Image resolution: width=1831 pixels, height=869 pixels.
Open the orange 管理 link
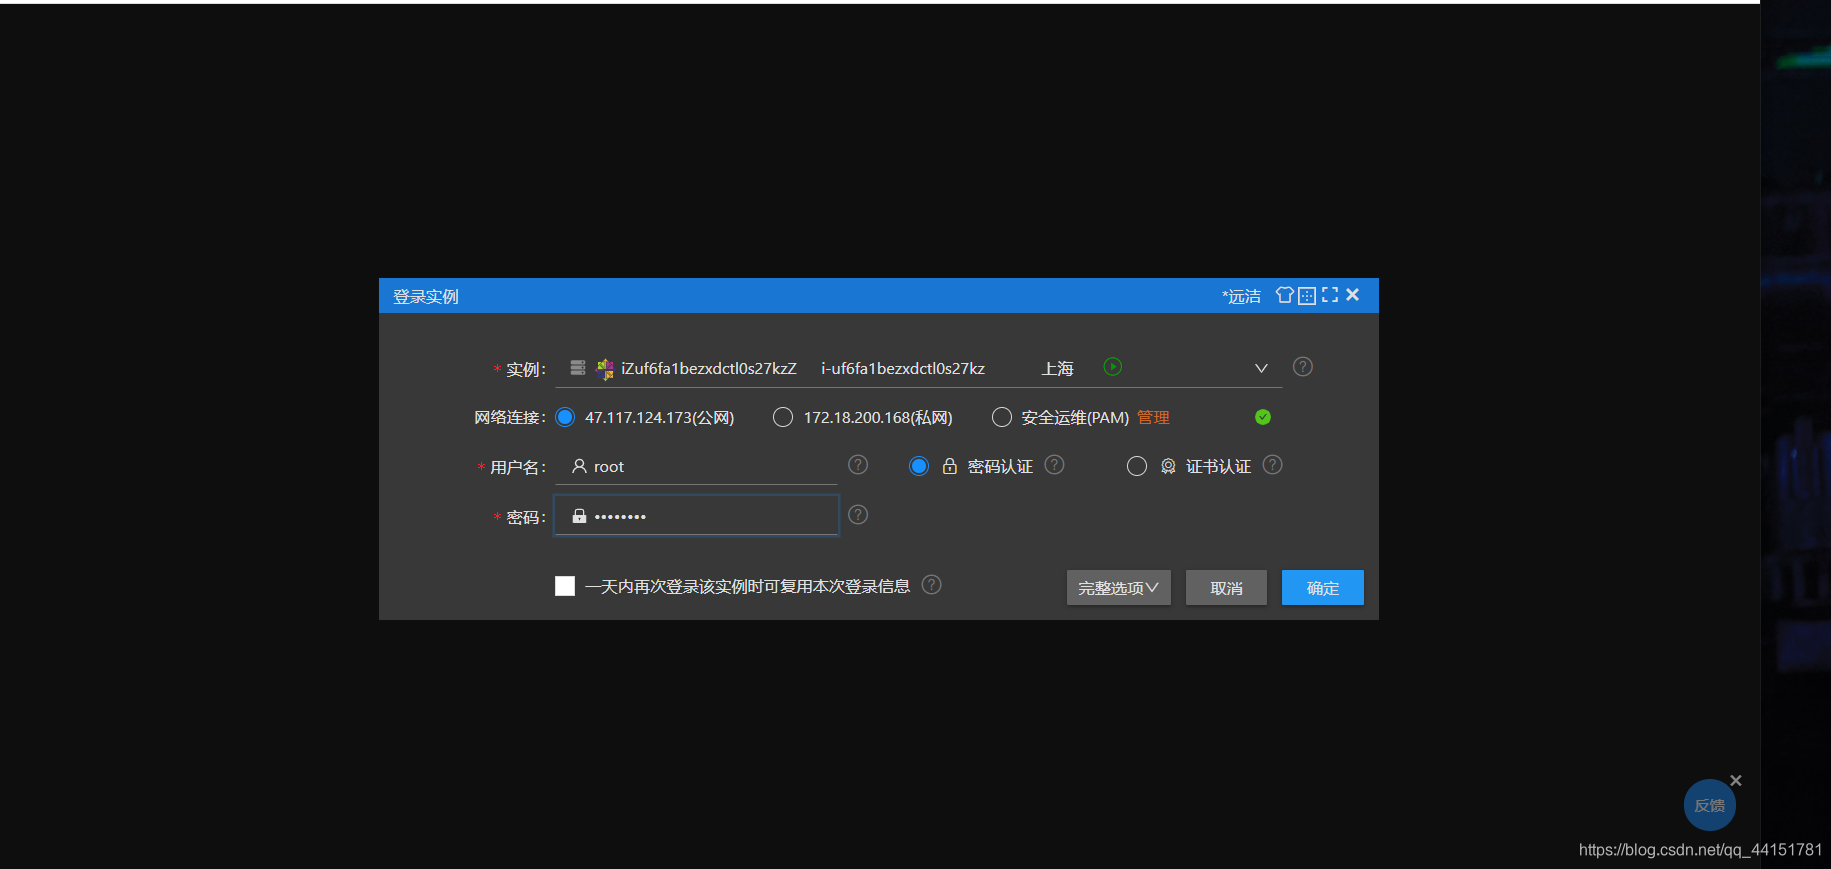point(1153,418)
